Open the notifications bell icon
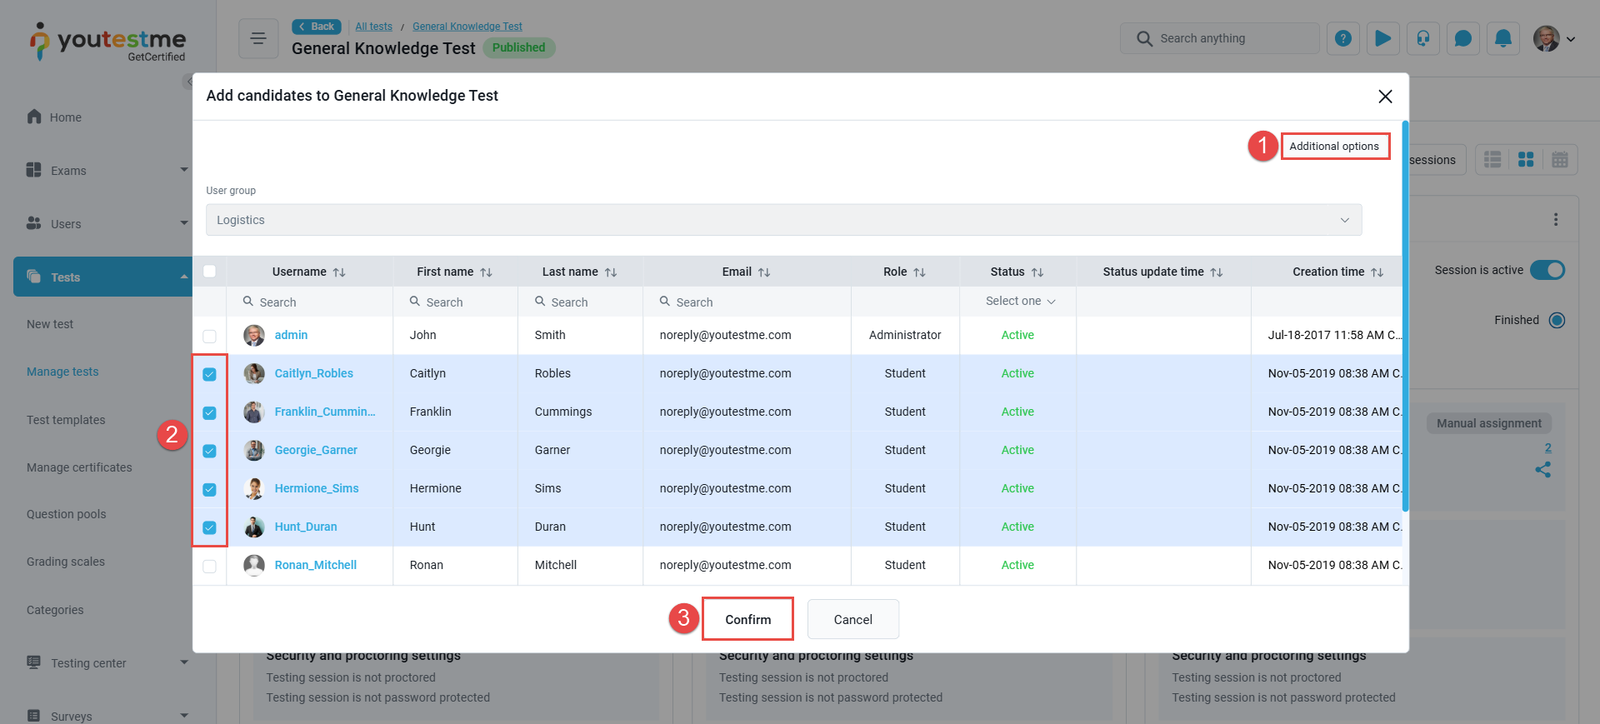The width and height of the screenshot is (1600, 724). pyautogui.click(x=1503, y=39)
